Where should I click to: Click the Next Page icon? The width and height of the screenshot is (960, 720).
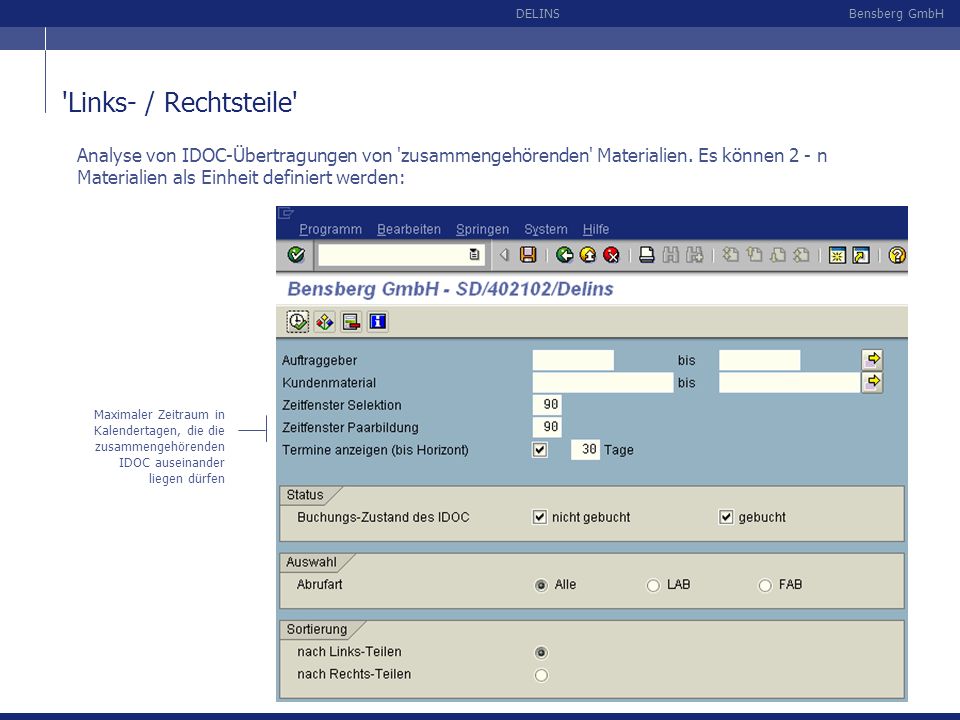pyautogui.click(x=777, y=255)
